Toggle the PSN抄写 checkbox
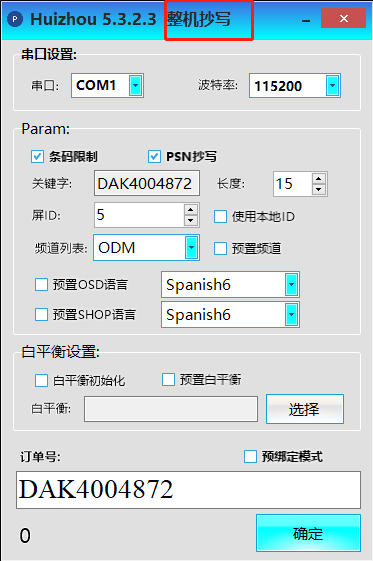 [154, 157]
